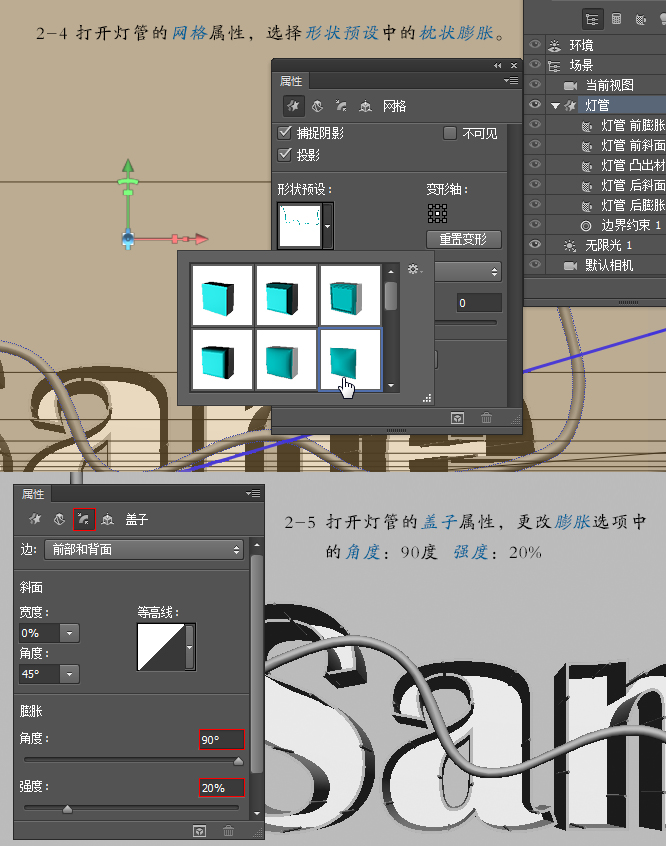Click preset list scroll-up arrow
The height and width of the screenshot is (846, 666).
tap(391, 271)
